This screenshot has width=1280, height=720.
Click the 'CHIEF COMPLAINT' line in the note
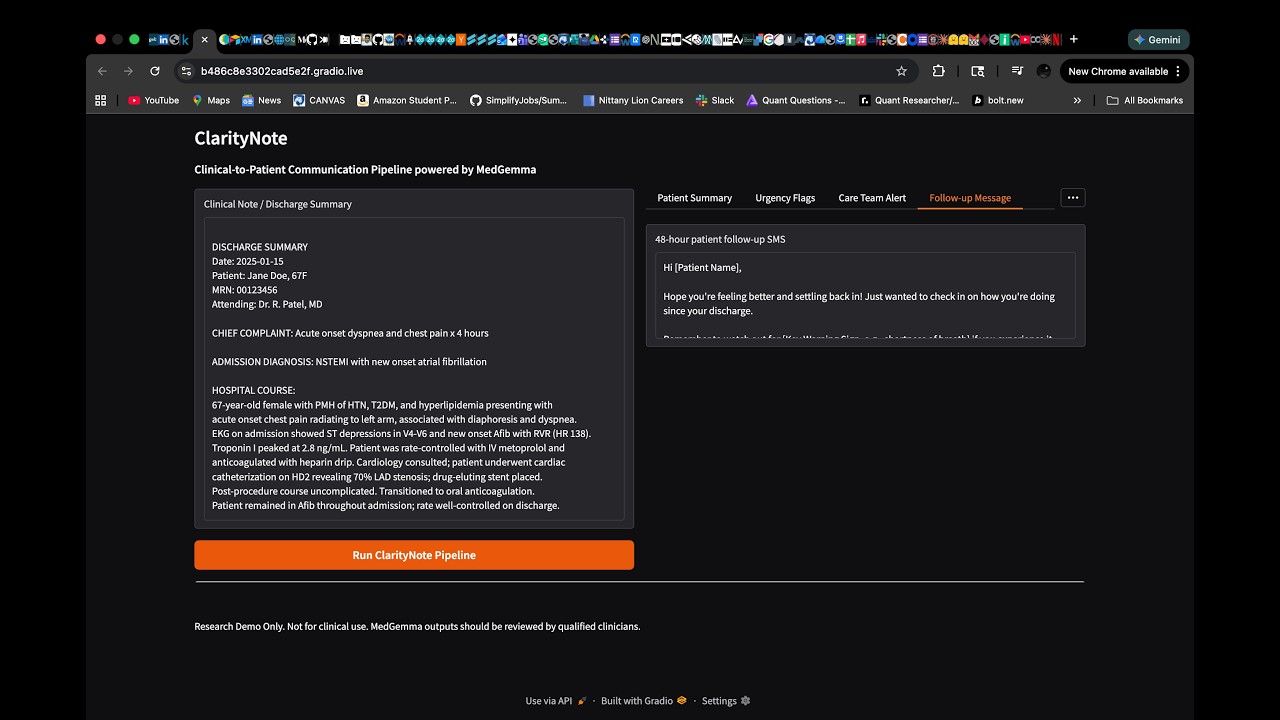pyautogui.click(x=350, y=333)
